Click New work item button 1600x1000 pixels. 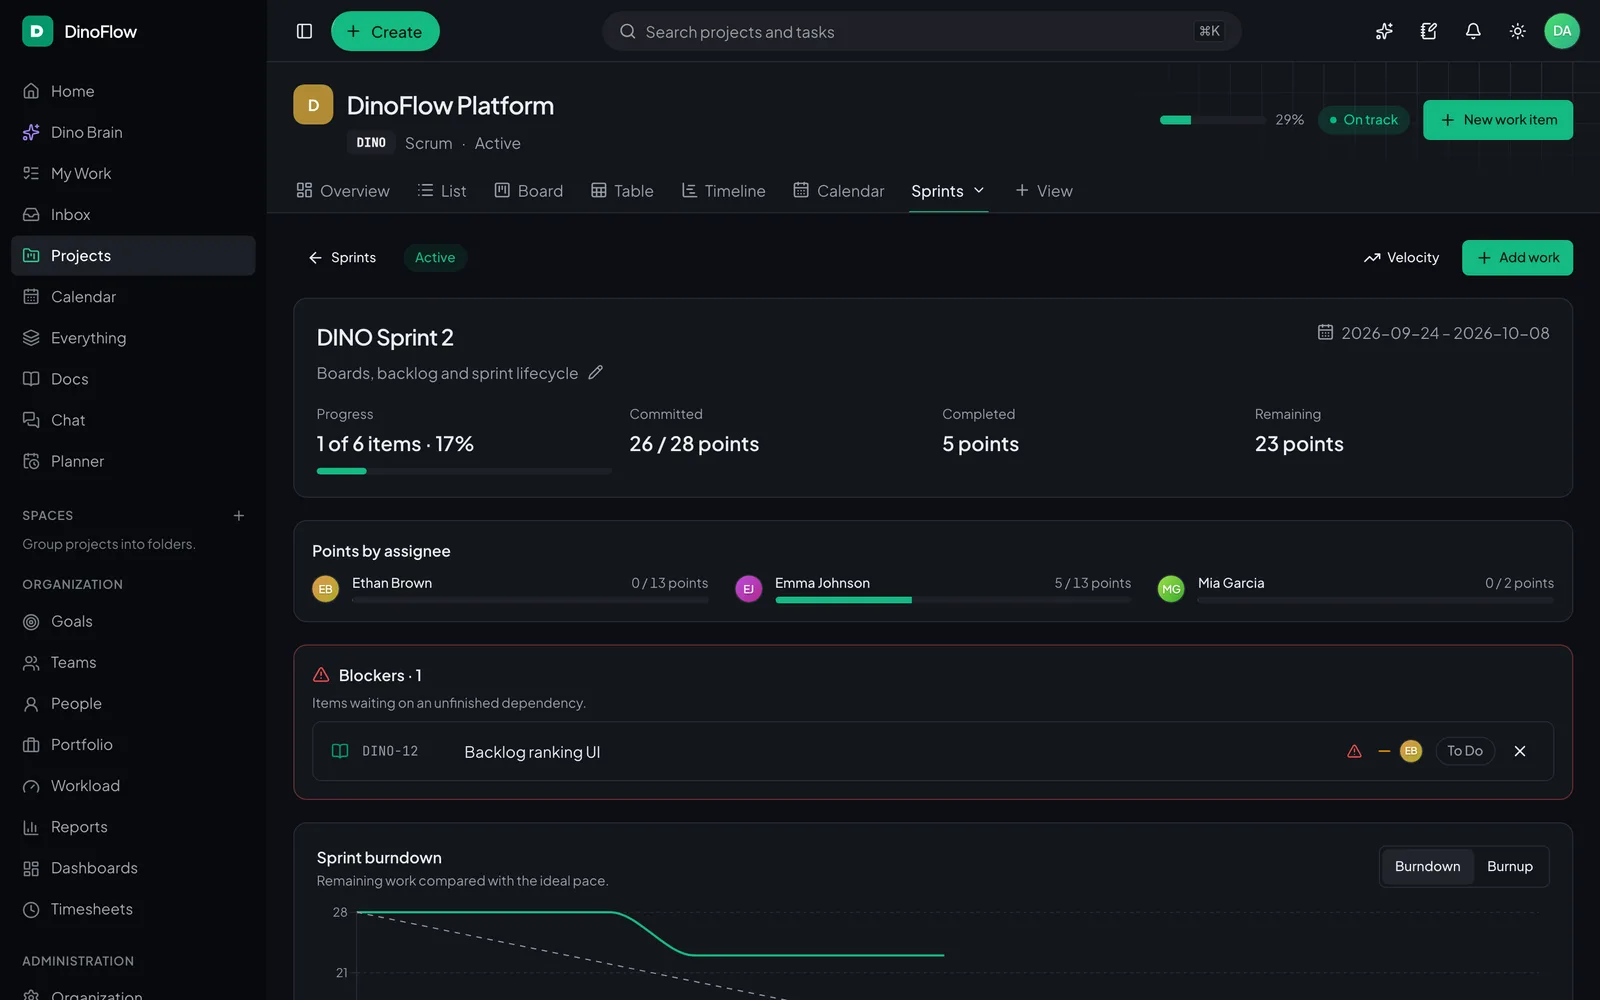1498,120
